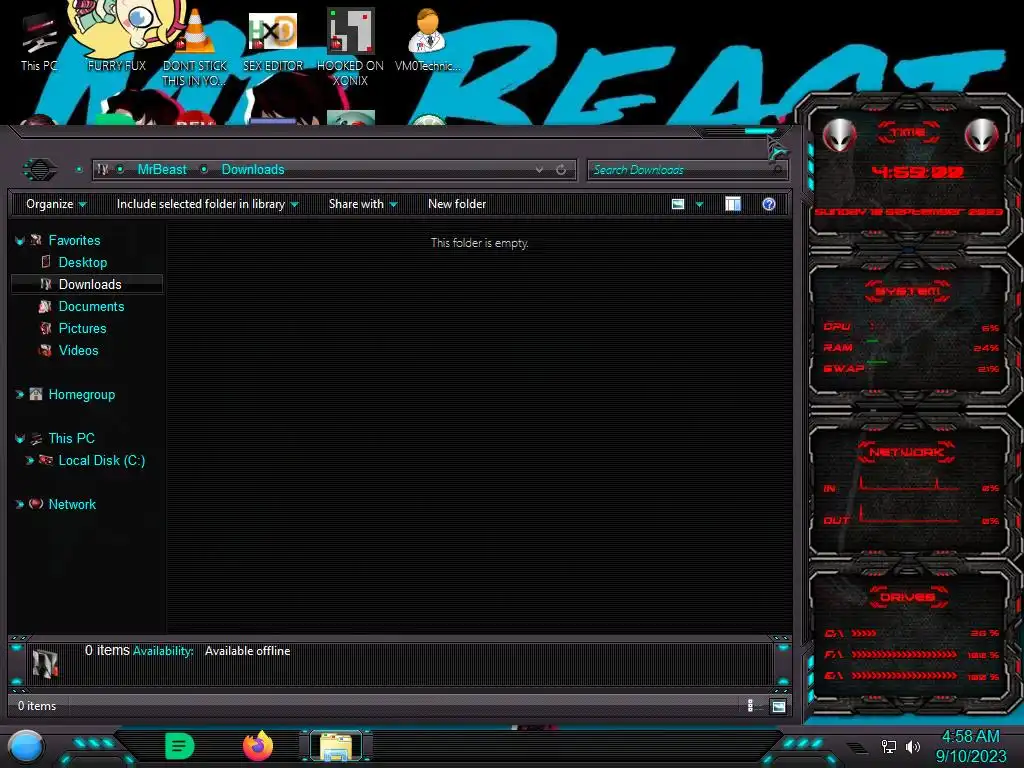
Task: Go to MrBeast in the address bar
Action: [x=162, y=170]
